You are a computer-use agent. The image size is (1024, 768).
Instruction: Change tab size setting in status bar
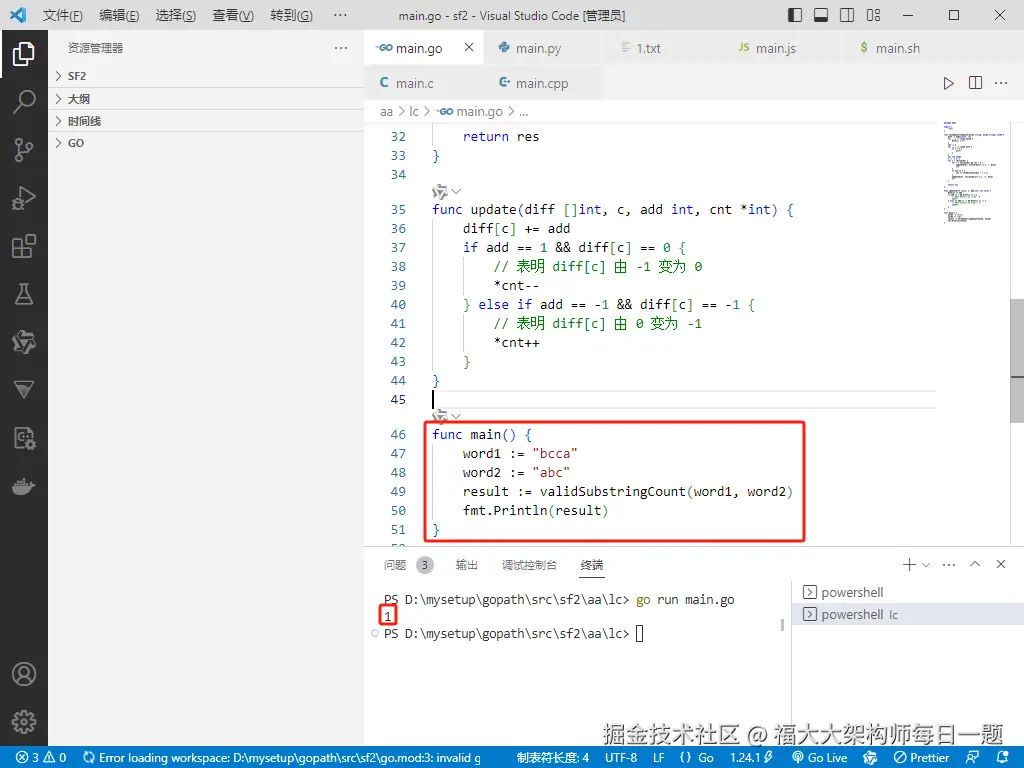[553, 758]
